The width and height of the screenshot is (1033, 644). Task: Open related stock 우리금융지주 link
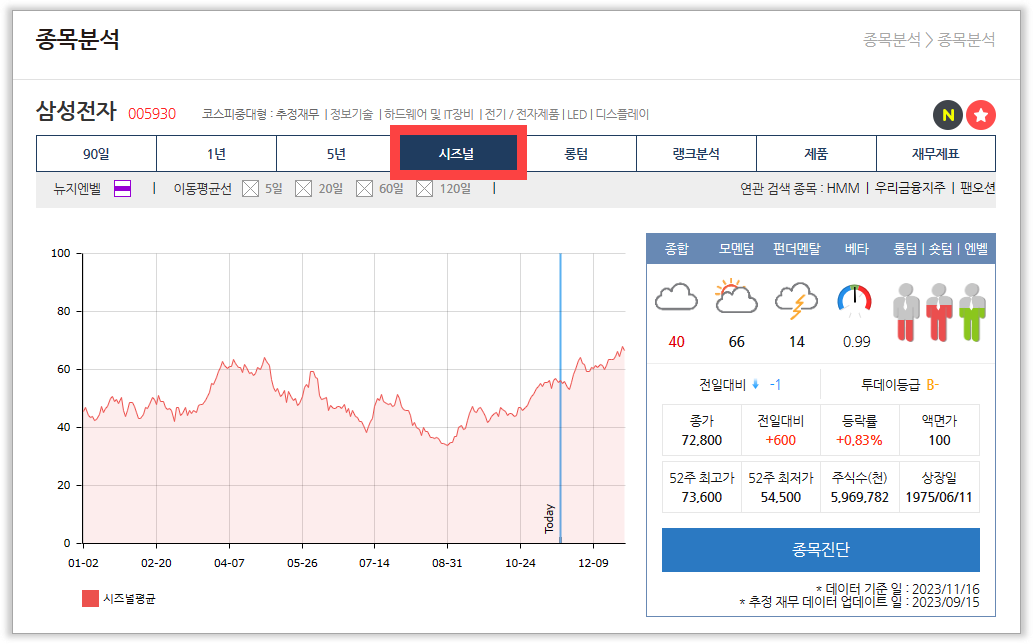(909, 188)
